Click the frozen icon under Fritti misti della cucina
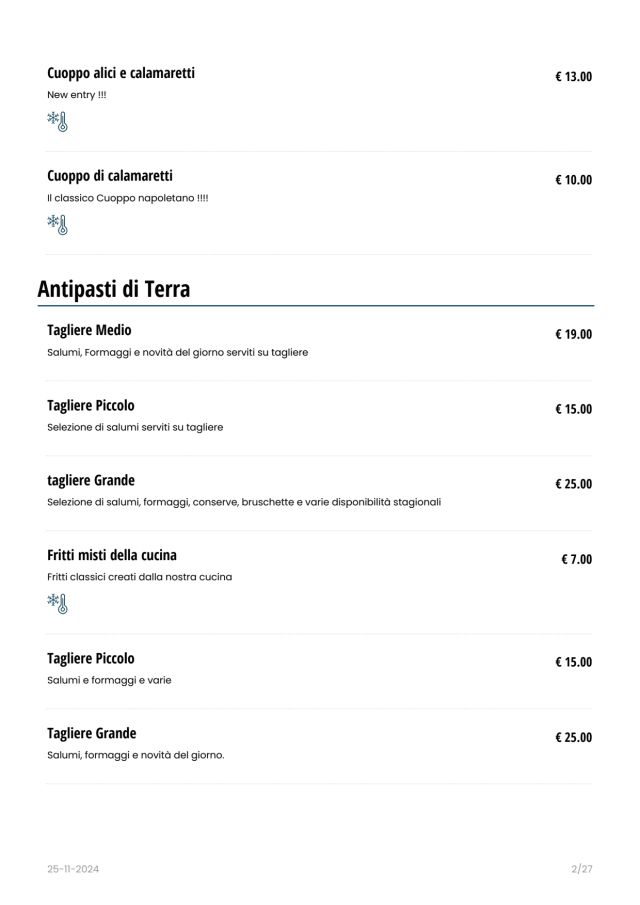 click(x=57, y=603)
